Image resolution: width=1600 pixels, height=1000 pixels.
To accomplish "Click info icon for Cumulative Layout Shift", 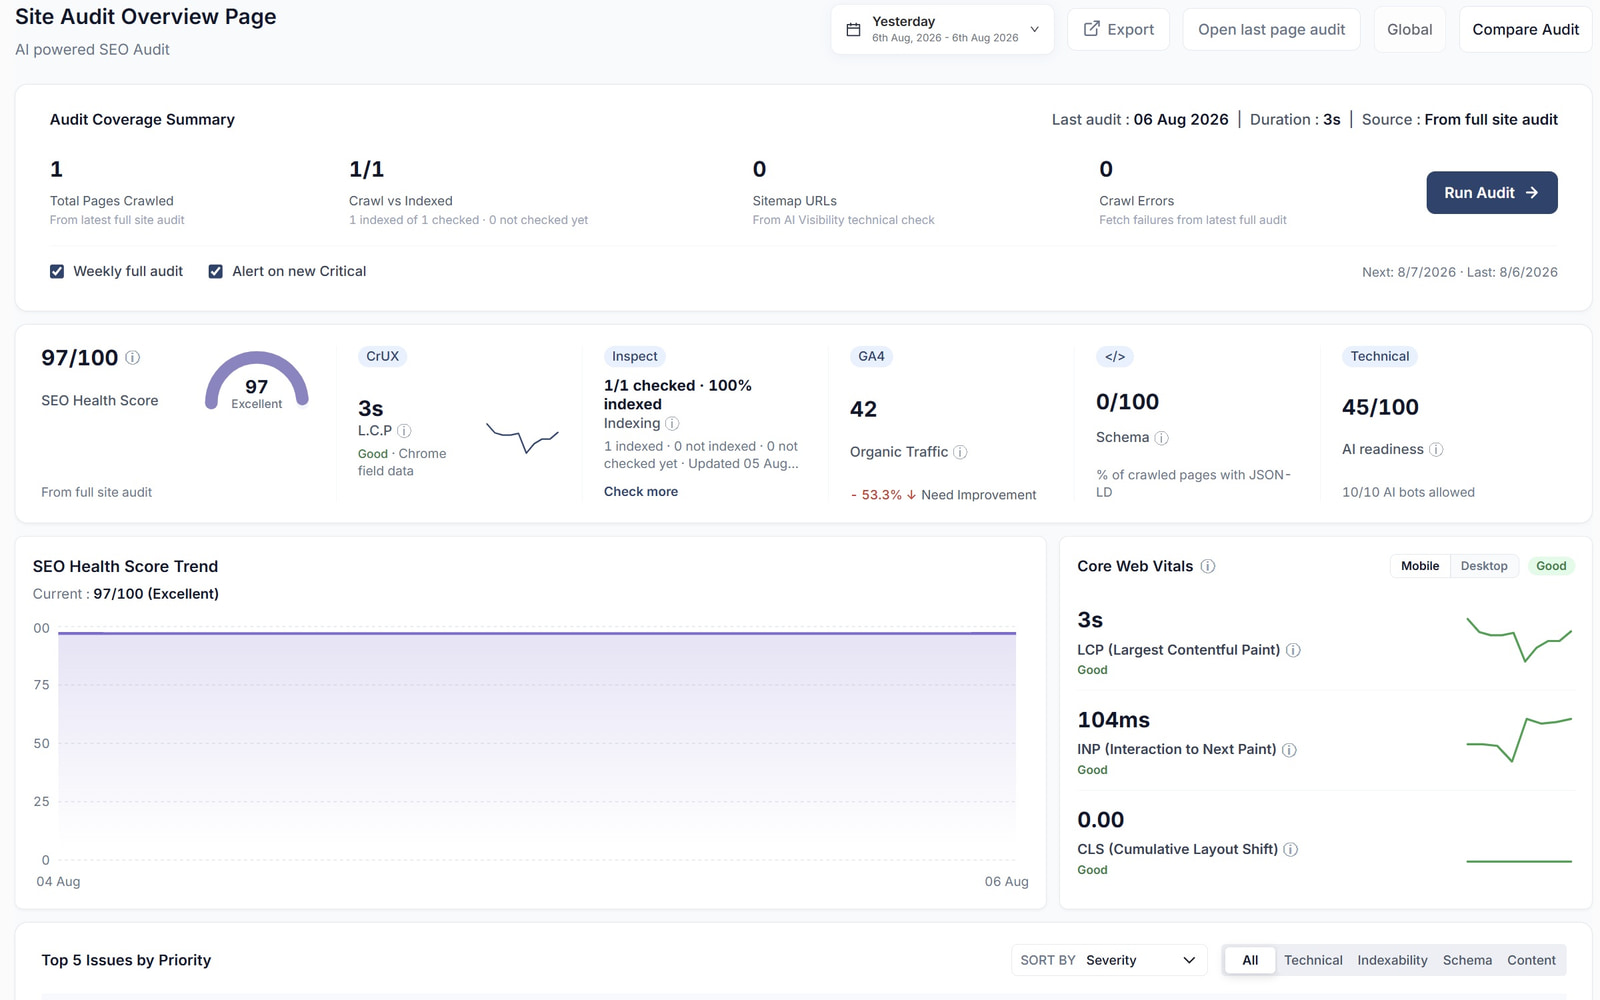I will coord(1291,850).
